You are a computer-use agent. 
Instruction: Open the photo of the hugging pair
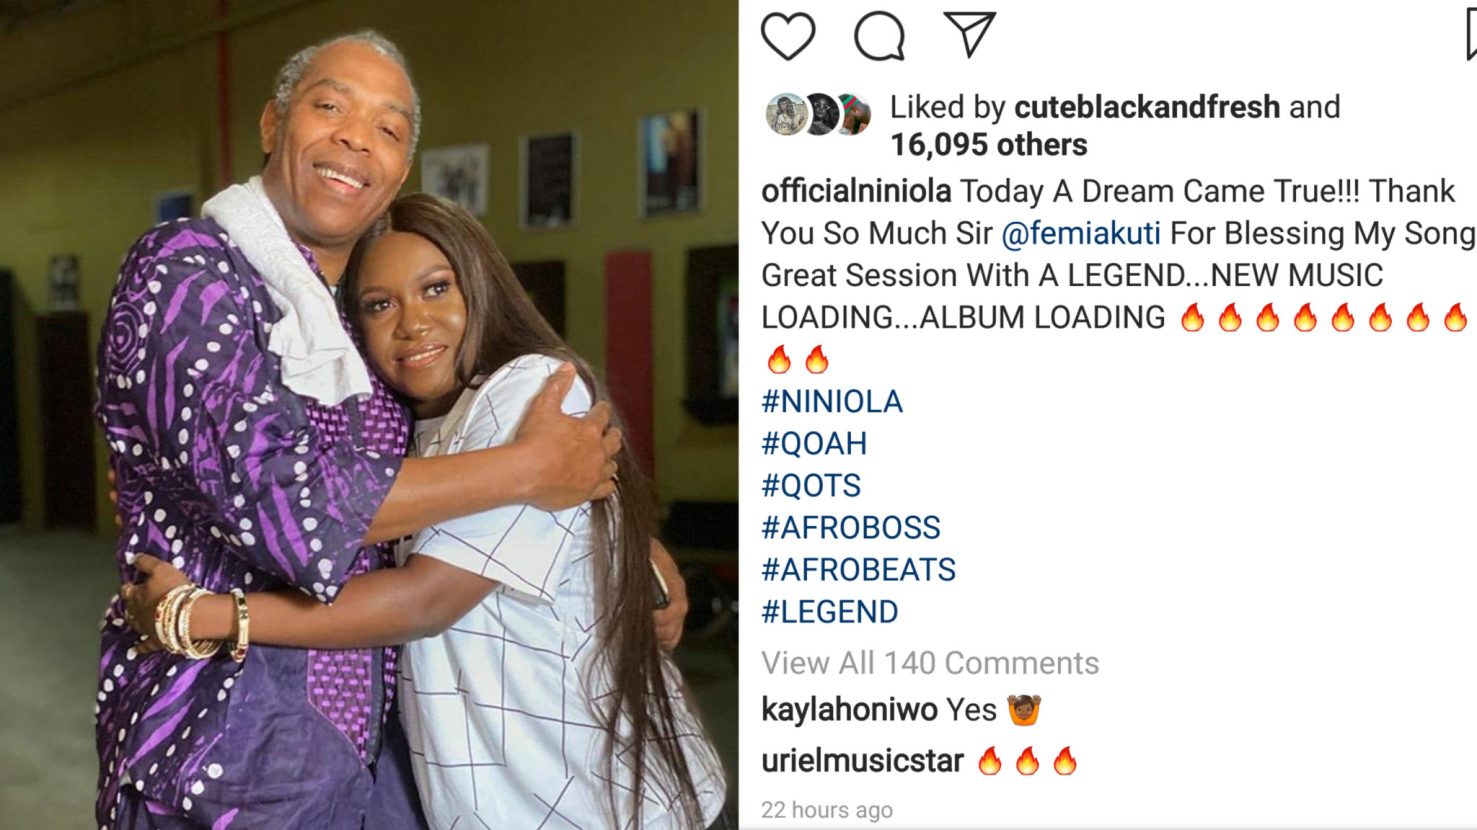(365, 415)
